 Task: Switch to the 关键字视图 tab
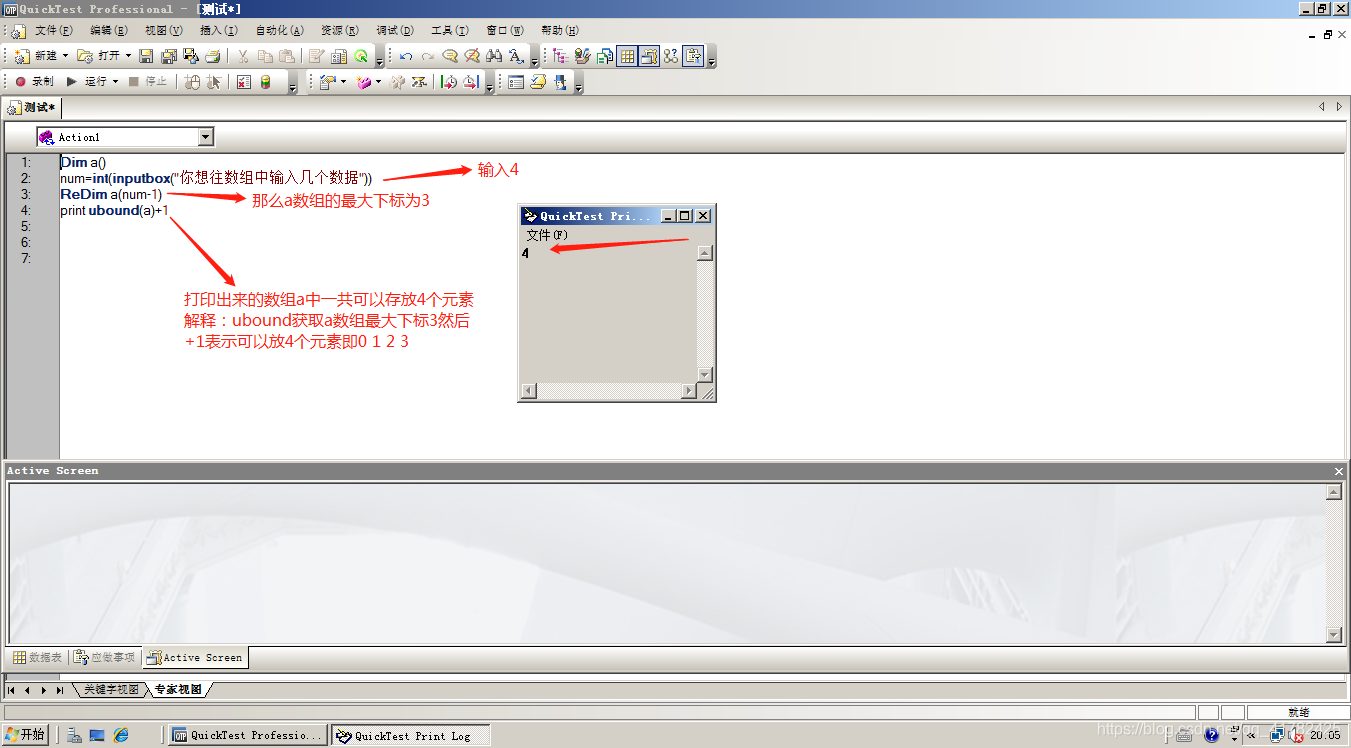click(x=111, y=690)
